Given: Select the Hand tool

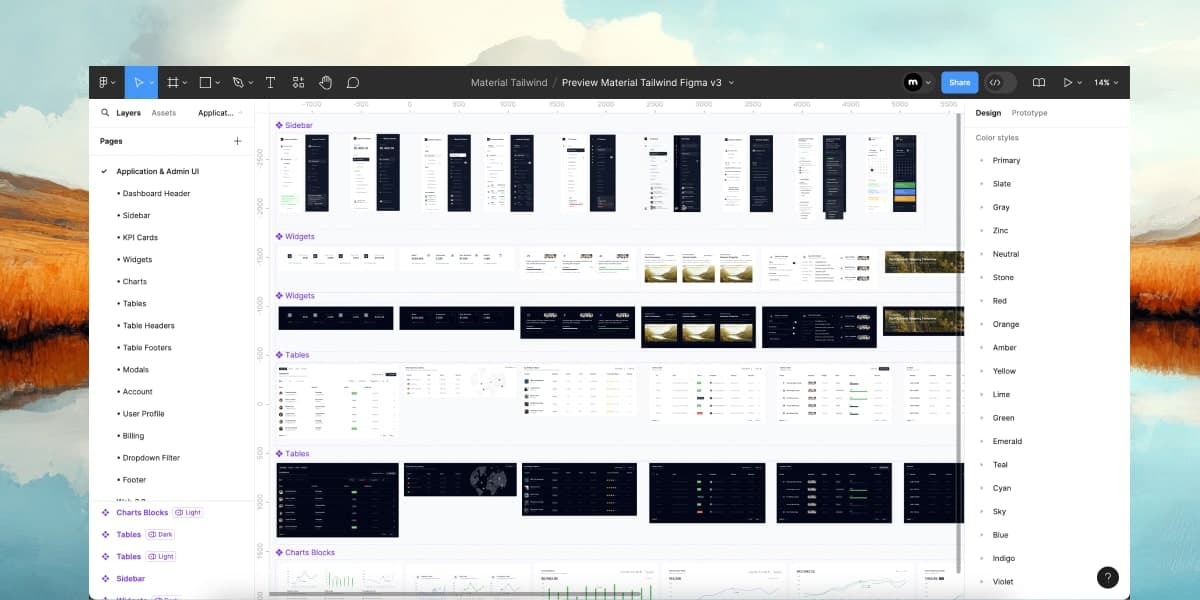Looking at the screenshot, I should [x=325, y=82].
